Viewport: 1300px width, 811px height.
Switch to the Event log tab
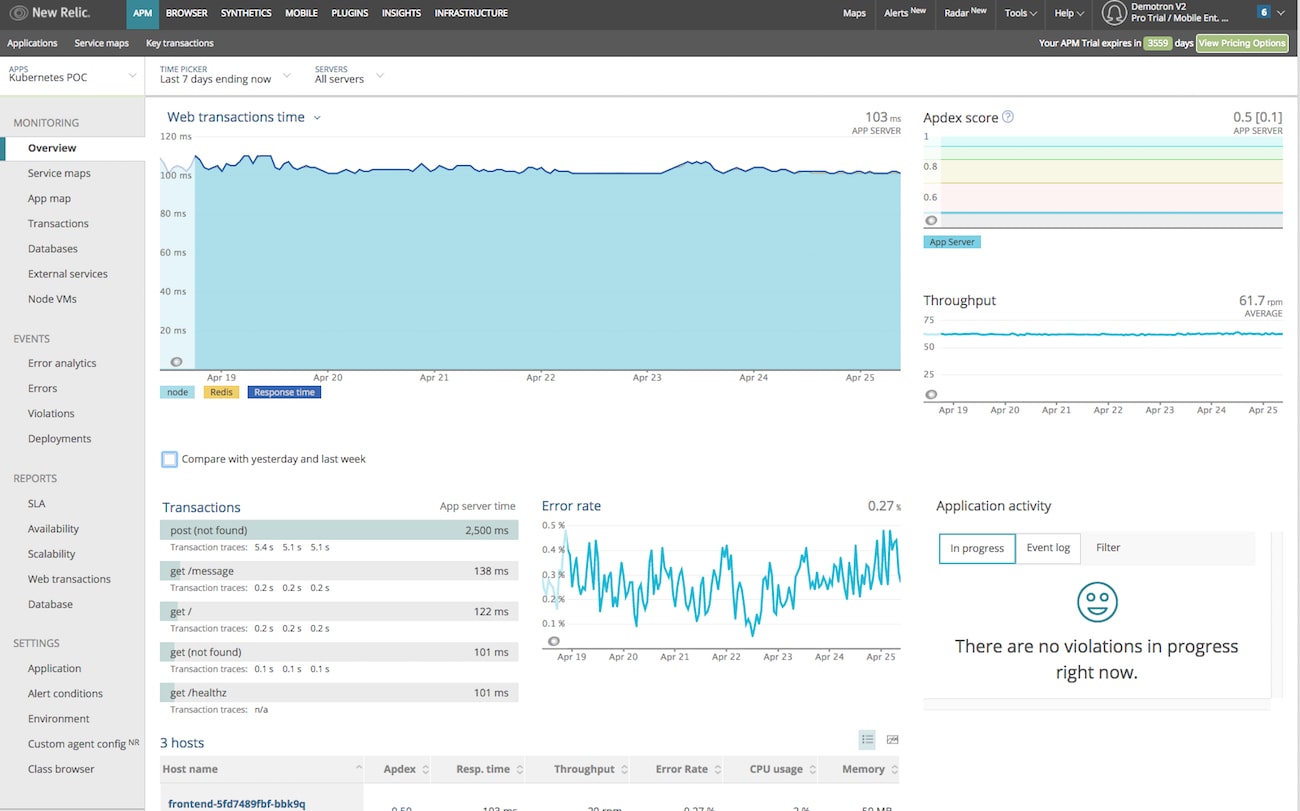tap(1048, 548)
